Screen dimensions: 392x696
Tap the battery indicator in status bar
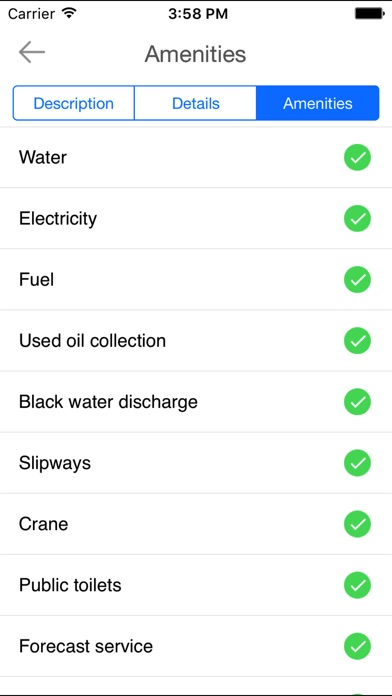[x=369, y=13]
